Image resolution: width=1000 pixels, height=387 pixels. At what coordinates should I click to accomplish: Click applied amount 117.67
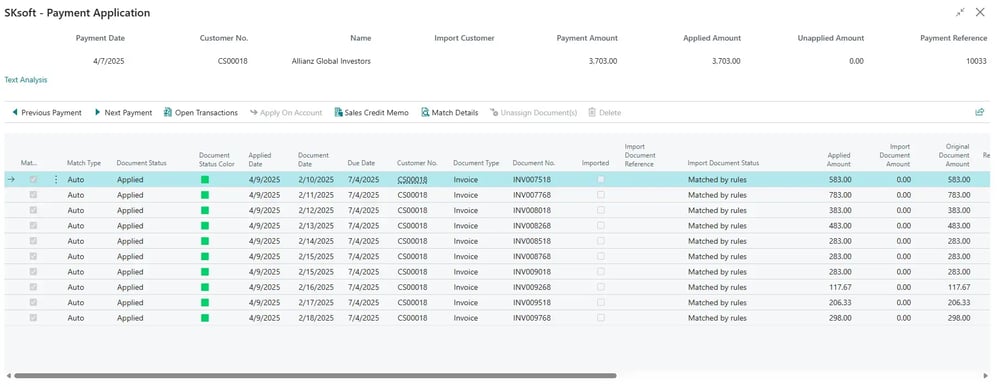[x=840, y=287]
